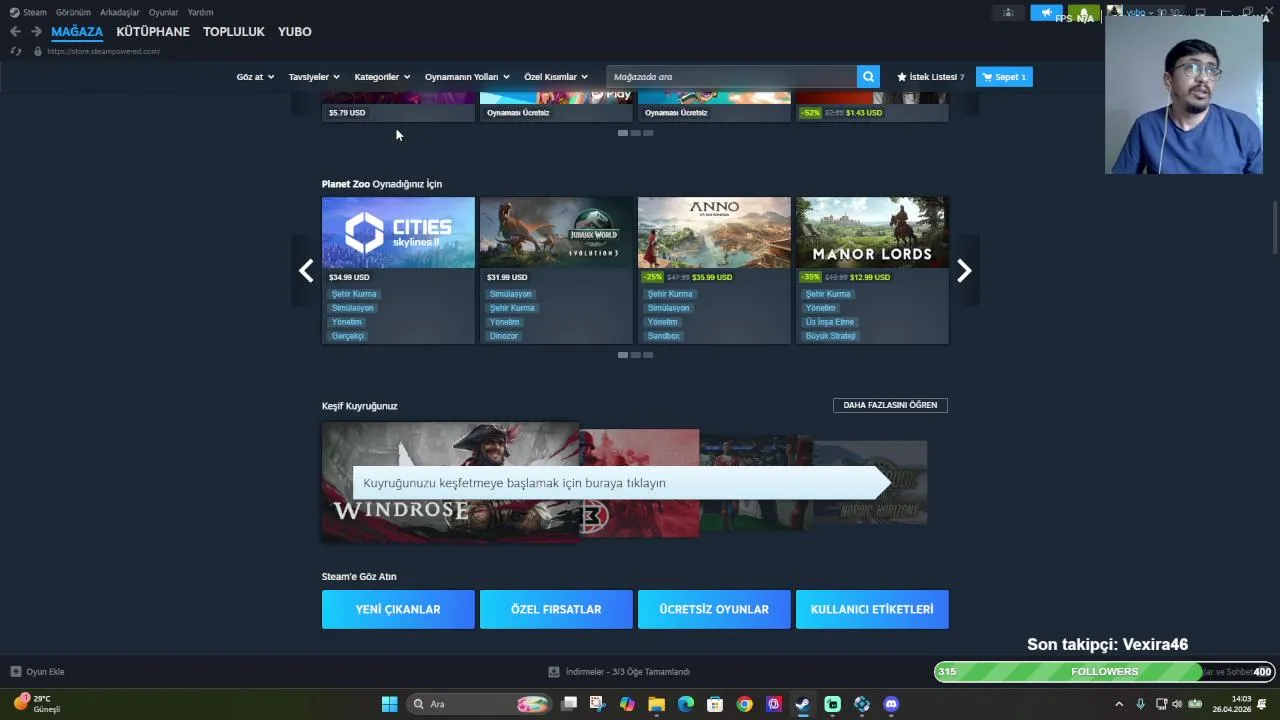Screen dimensions: 1280x720
Task: Click the Windows taskbar Ara search box
Action: 480,704
